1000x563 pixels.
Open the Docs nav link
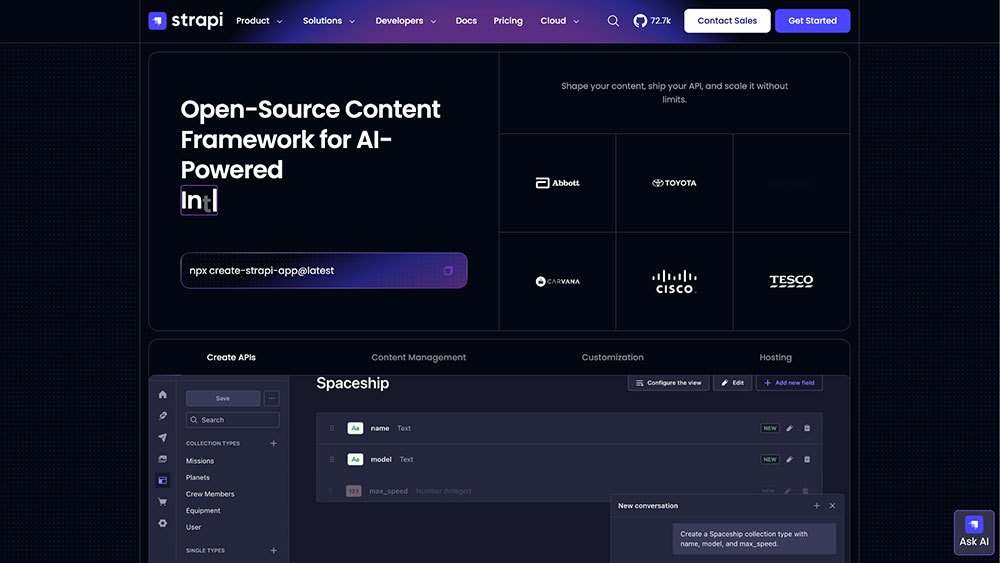click(466, 20)
